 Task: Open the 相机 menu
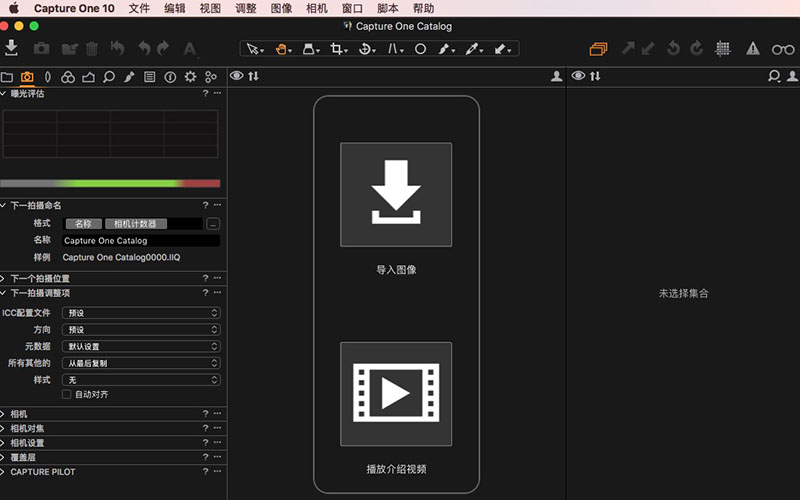(317, 8)
